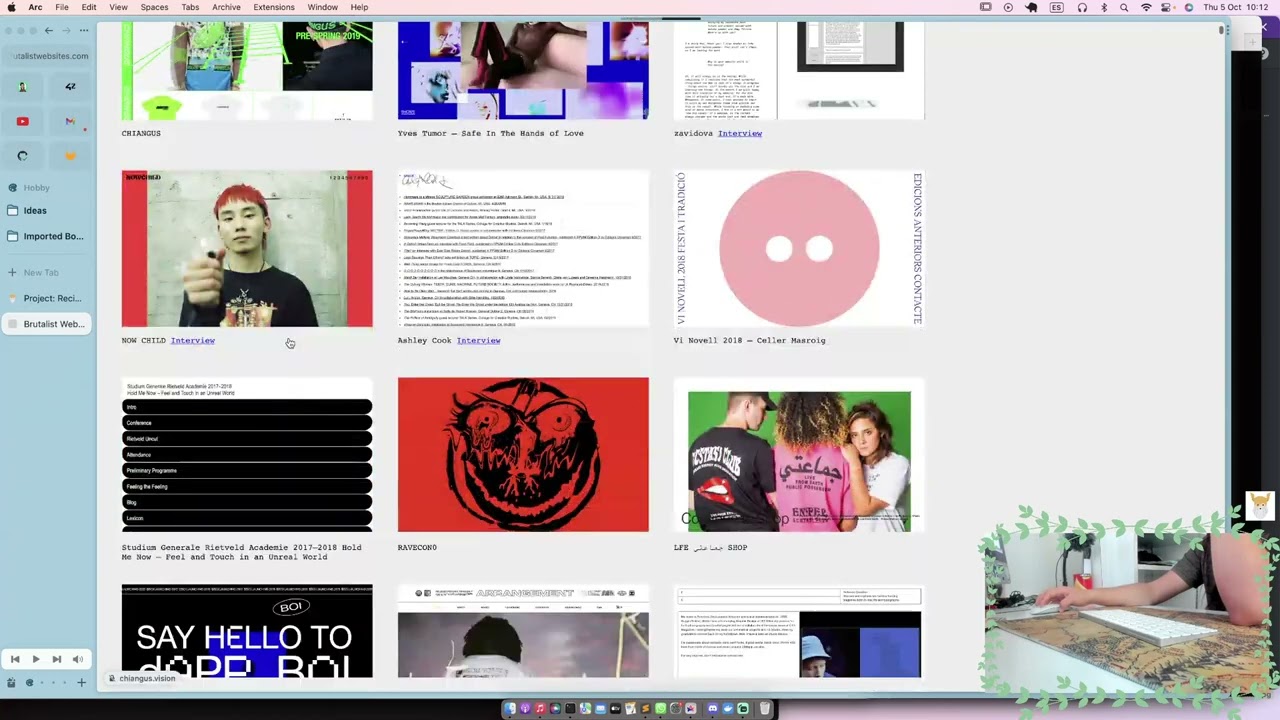Click the play-circle menu bar icon
This screenshot has height=720, width=1280.
point(1008,7)
